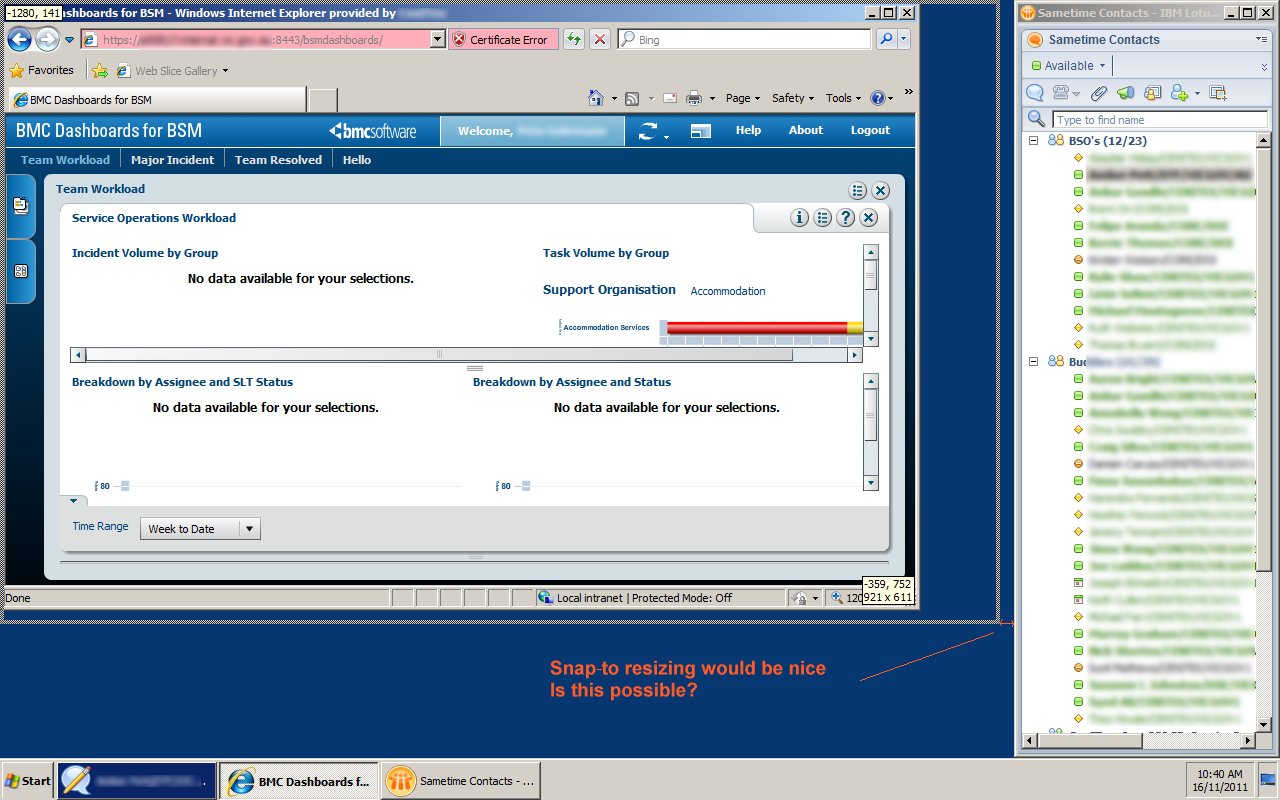Switch to the Team Resolved tab
Image resolution: width=1280 pixels, height=800 pixels.
(x=278, y=160)
